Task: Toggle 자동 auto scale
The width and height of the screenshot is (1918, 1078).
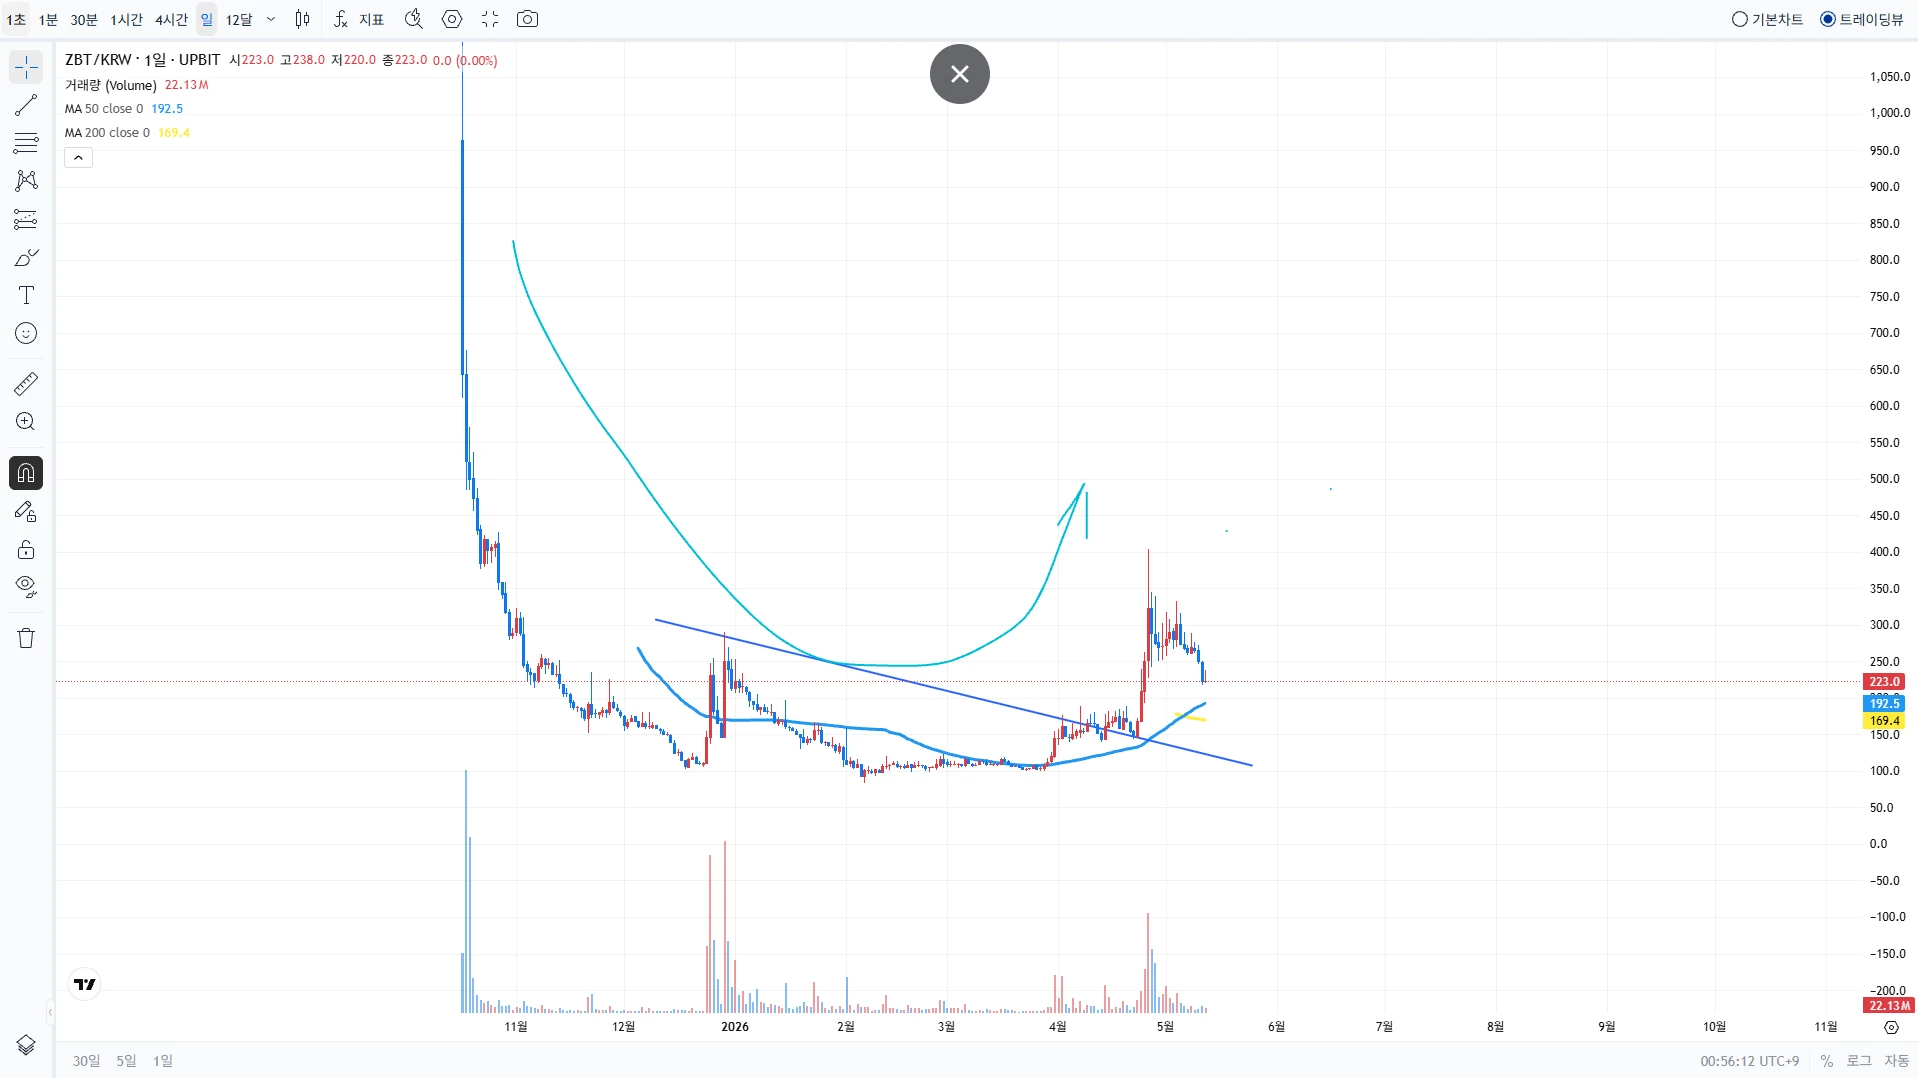Action: coord(1897,1061)
